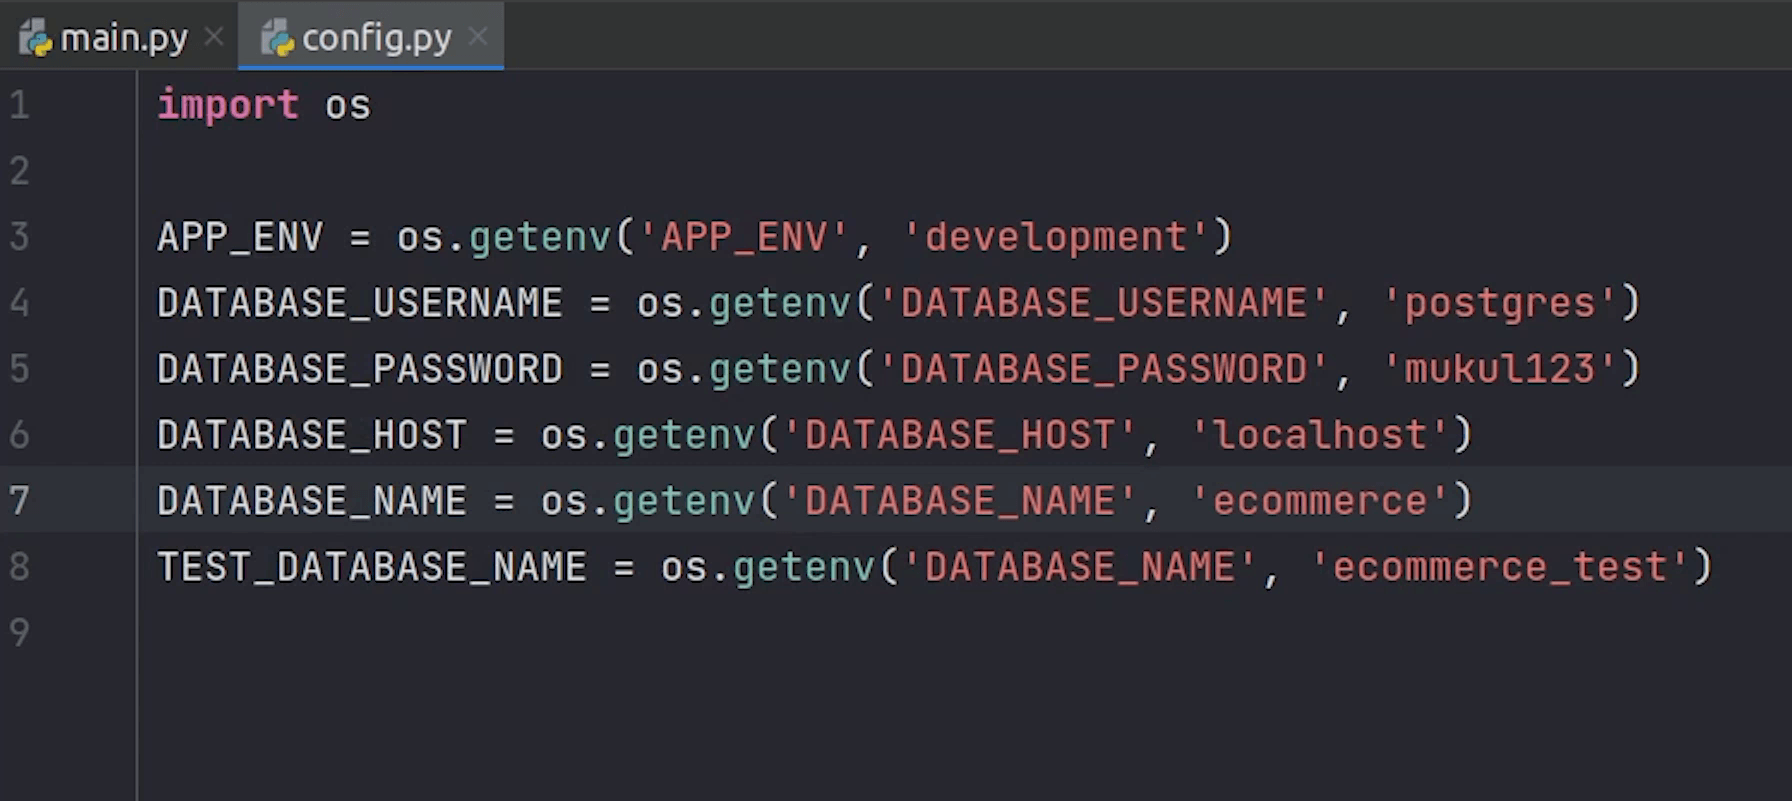
Task: Click the 'ecommerce_test' string on line 8
Action: pyautogui.click(x=1499, y=567)
